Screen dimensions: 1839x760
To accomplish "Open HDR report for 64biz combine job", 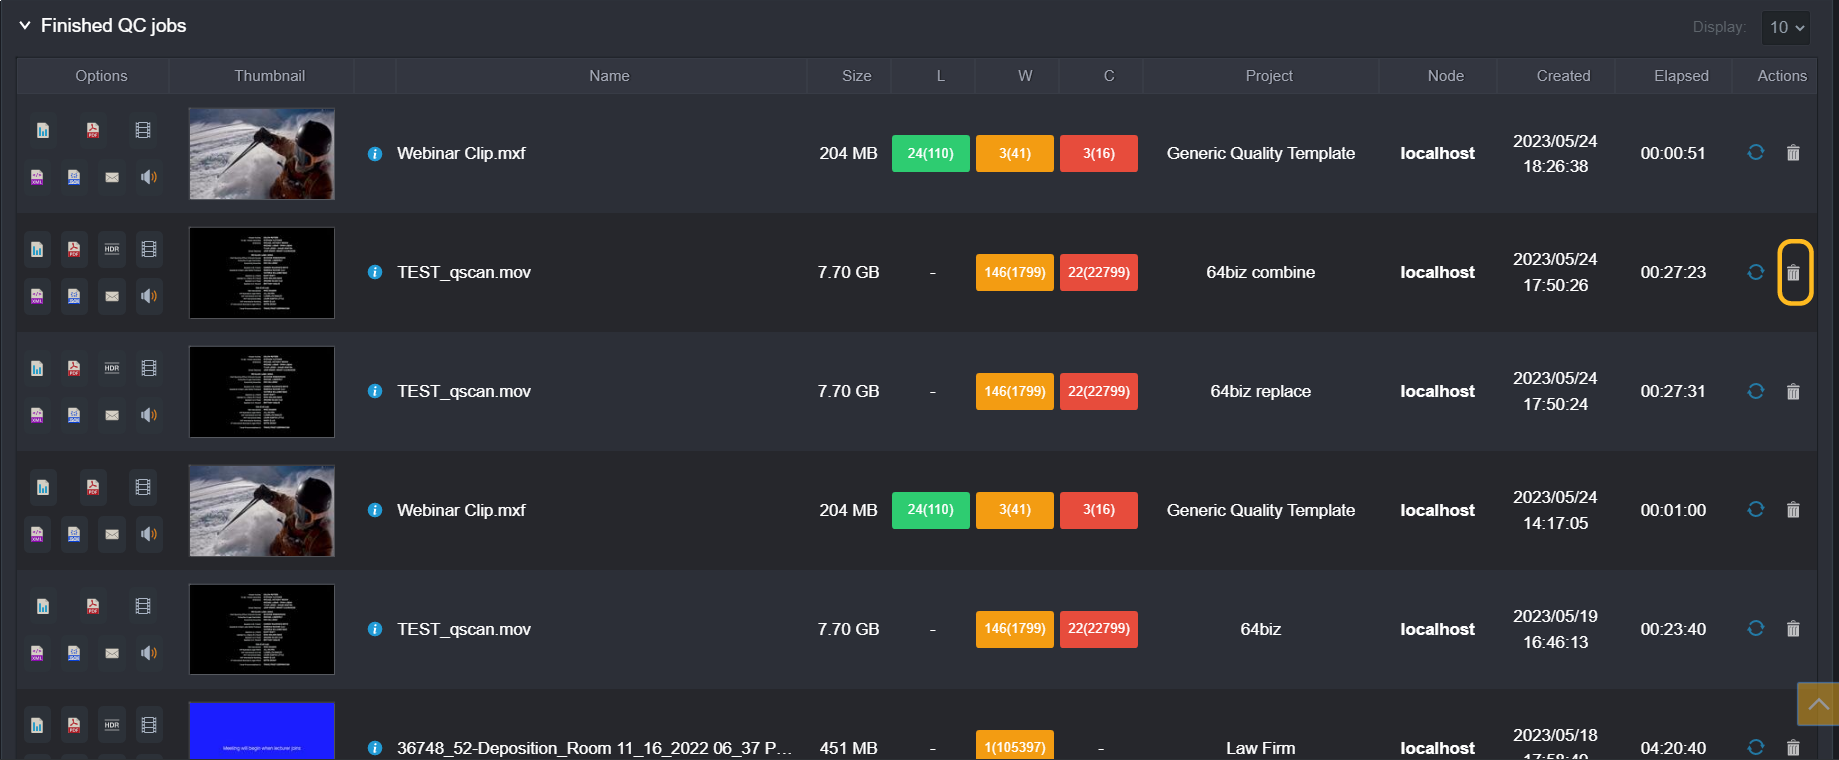I will click(x=112, y=249).
